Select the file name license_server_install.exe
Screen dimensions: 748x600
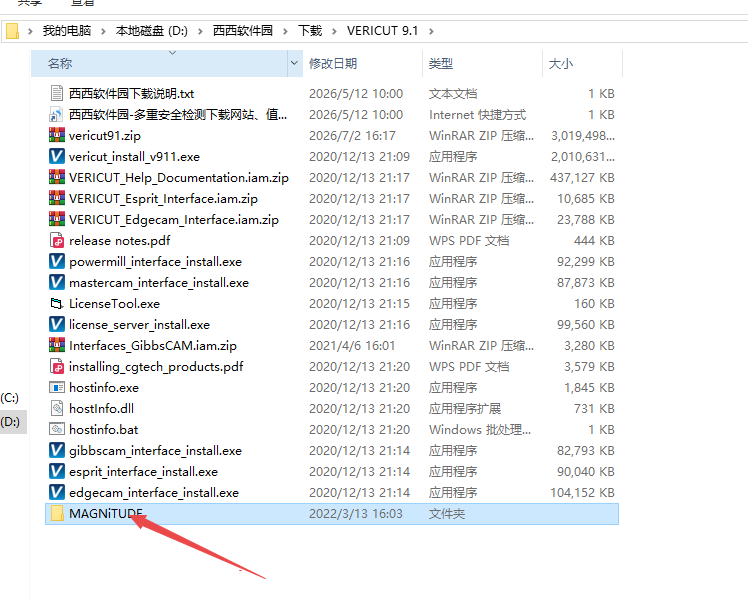click(139, 325)
